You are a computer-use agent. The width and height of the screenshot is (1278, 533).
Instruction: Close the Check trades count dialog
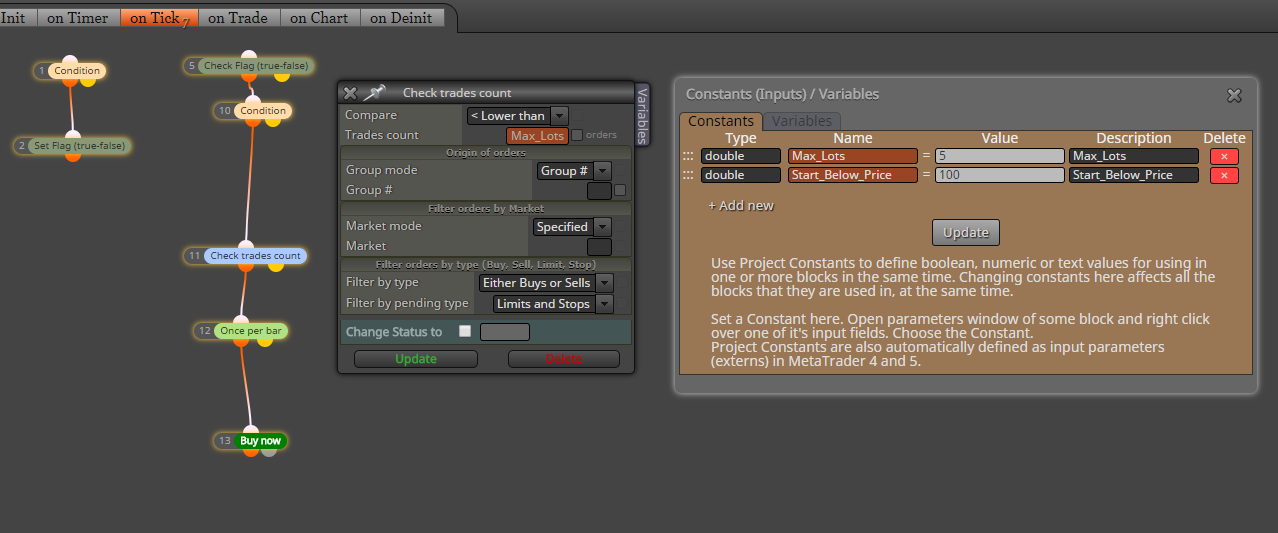tap(350, 93)
